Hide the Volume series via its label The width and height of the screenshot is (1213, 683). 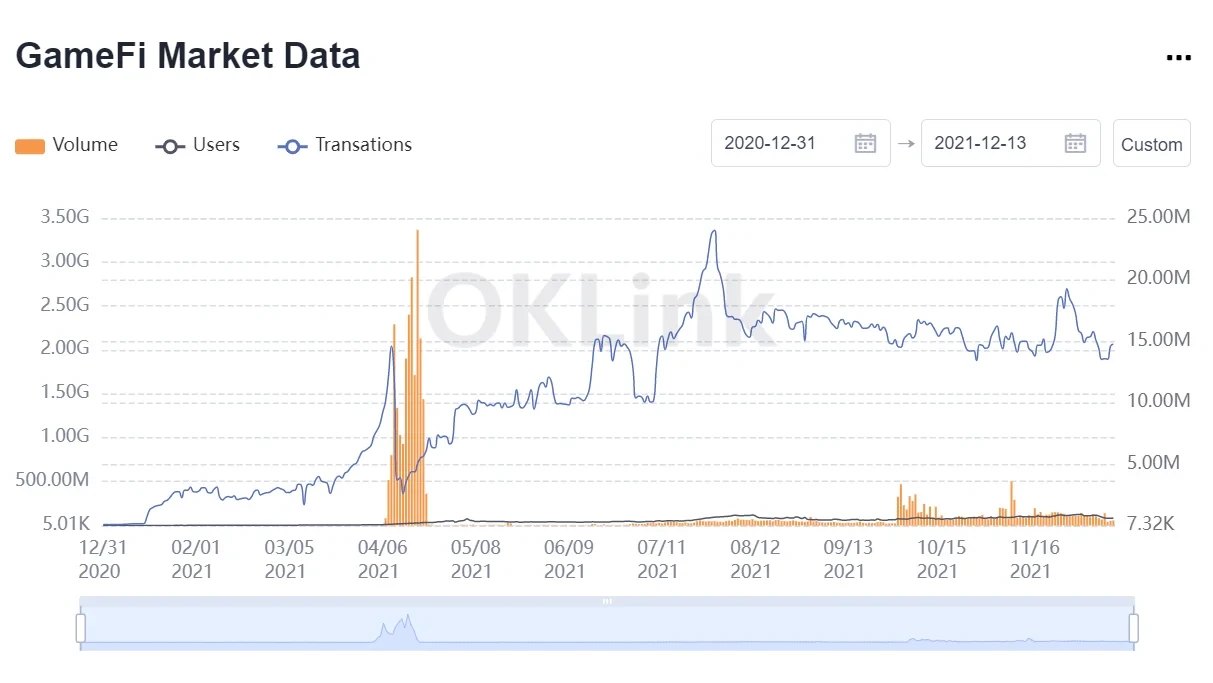click(x=85, y=145)
